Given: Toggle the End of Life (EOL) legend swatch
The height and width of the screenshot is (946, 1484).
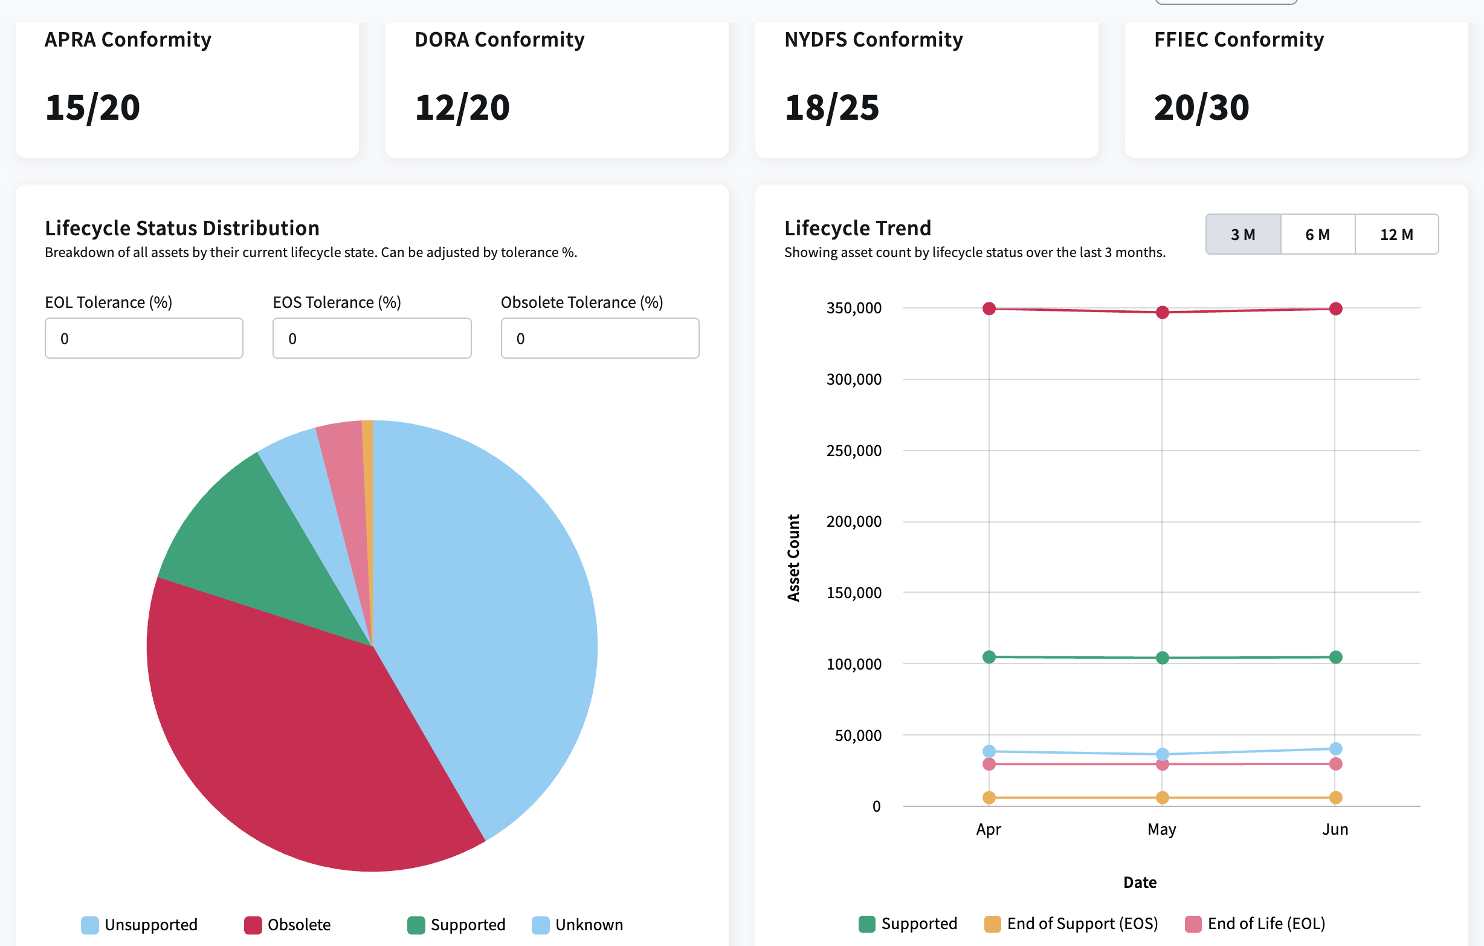Looking at the screenshot, I should [1193, 924].
